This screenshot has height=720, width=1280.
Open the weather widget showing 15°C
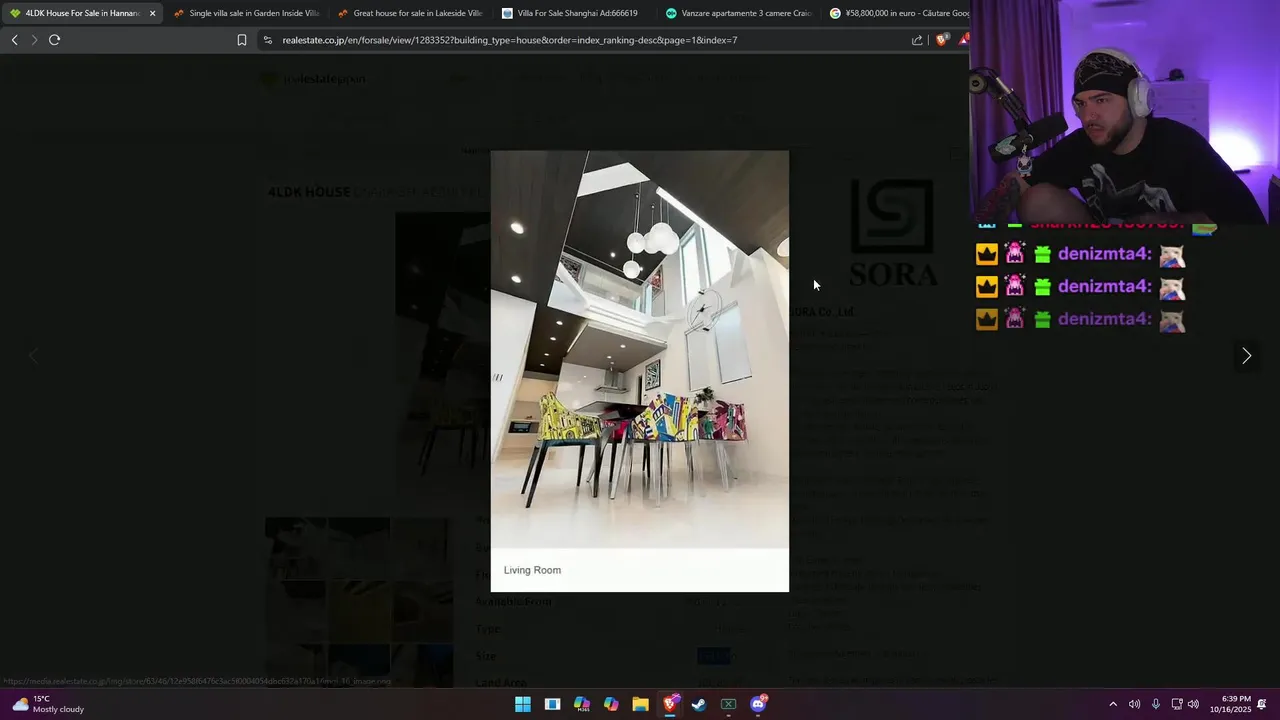pos(48,704)
